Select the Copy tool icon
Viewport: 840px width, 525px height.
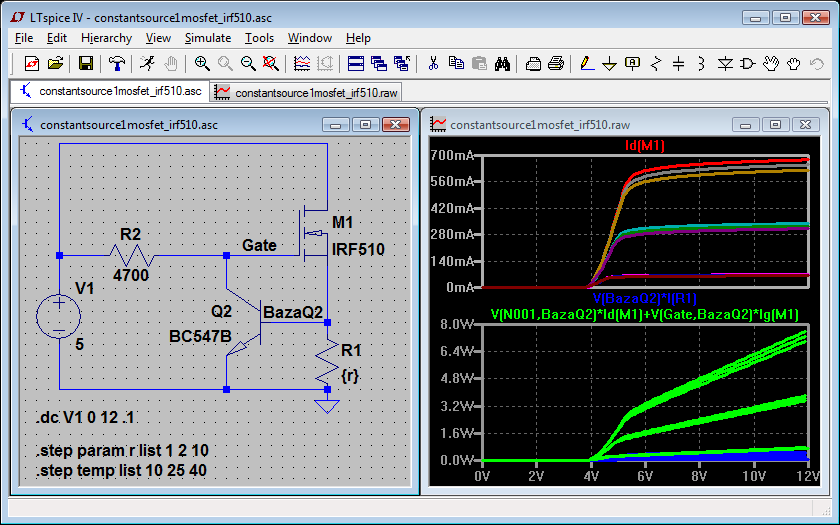click(x=456, y=64)
